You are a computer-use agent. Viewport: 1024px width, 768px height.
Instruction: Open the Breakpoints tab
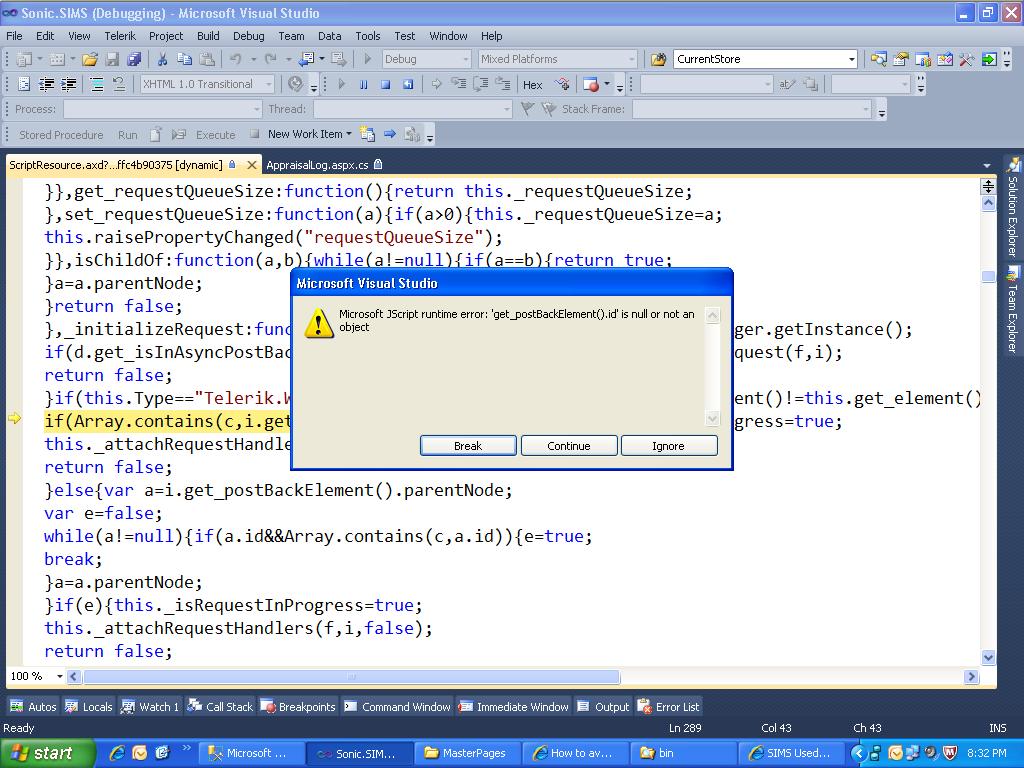[x=298, y=707]
